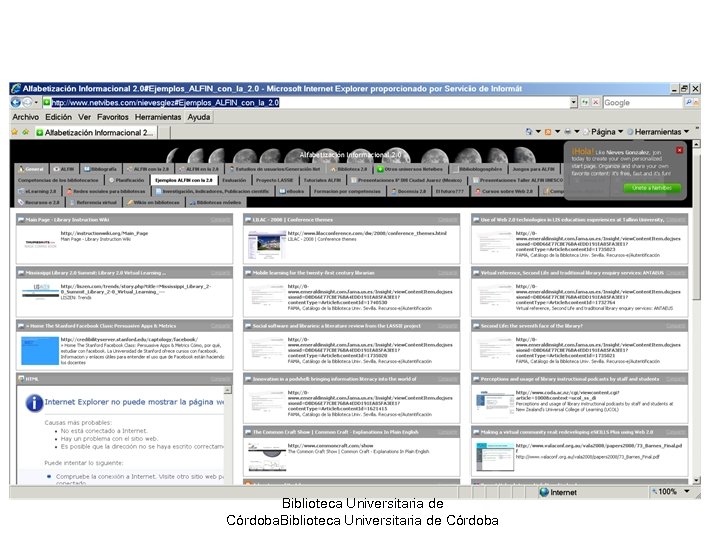Click the blue Stanford Facebook Class thumbnail
Image resolution: width=720 pixels, height=540 pixels.
click(40, 351)
